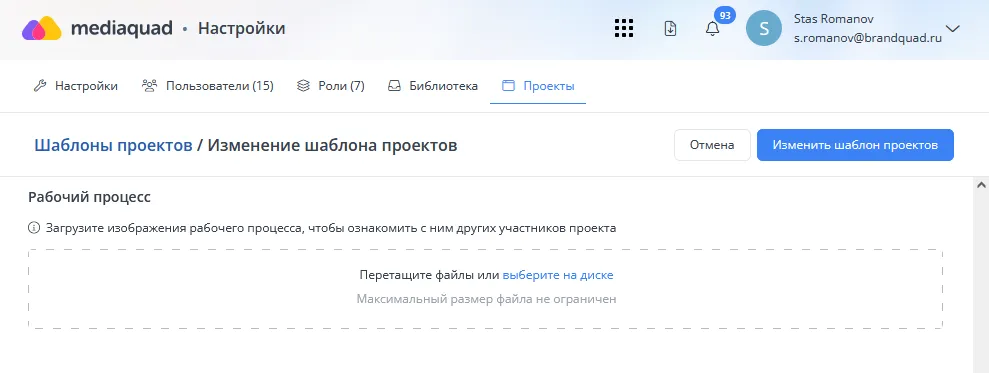This screenshot has width=989, height=373.
Task: Click the layers icon on the Роли tab
Action: click(x=303, y=86)
